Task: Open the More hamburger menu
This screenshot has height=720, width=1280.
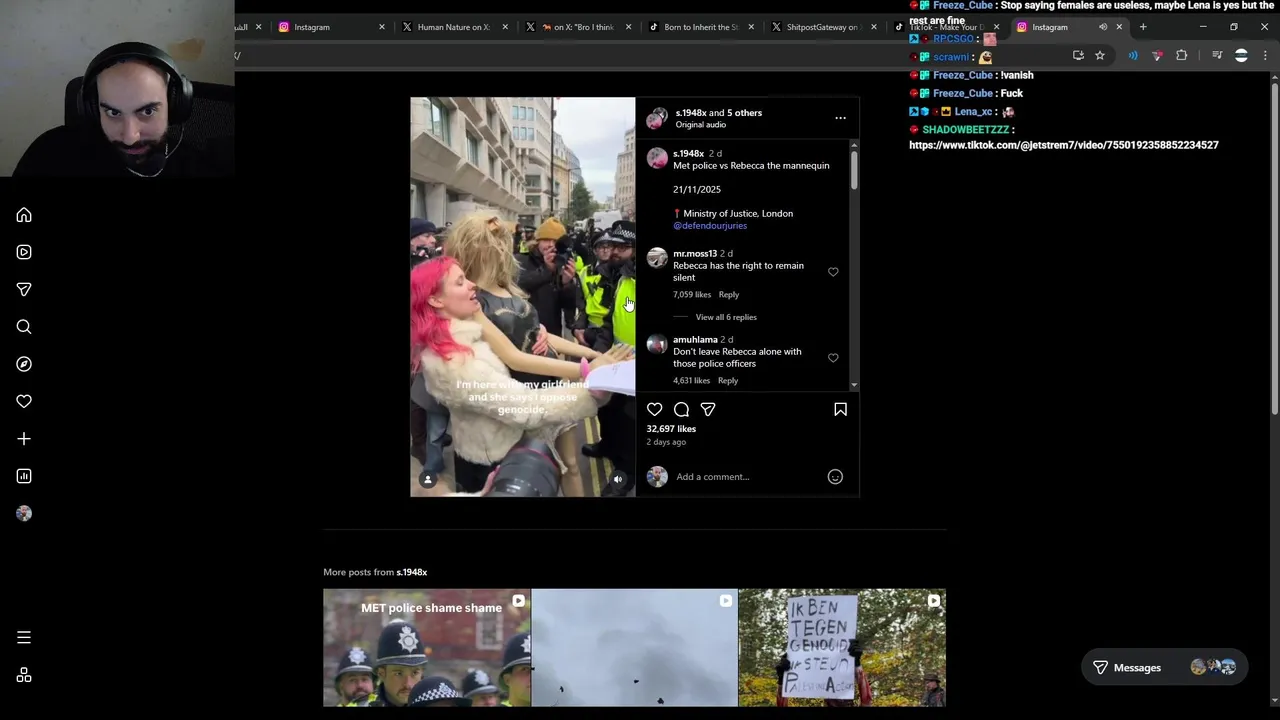Action: [x=24, y=637]
